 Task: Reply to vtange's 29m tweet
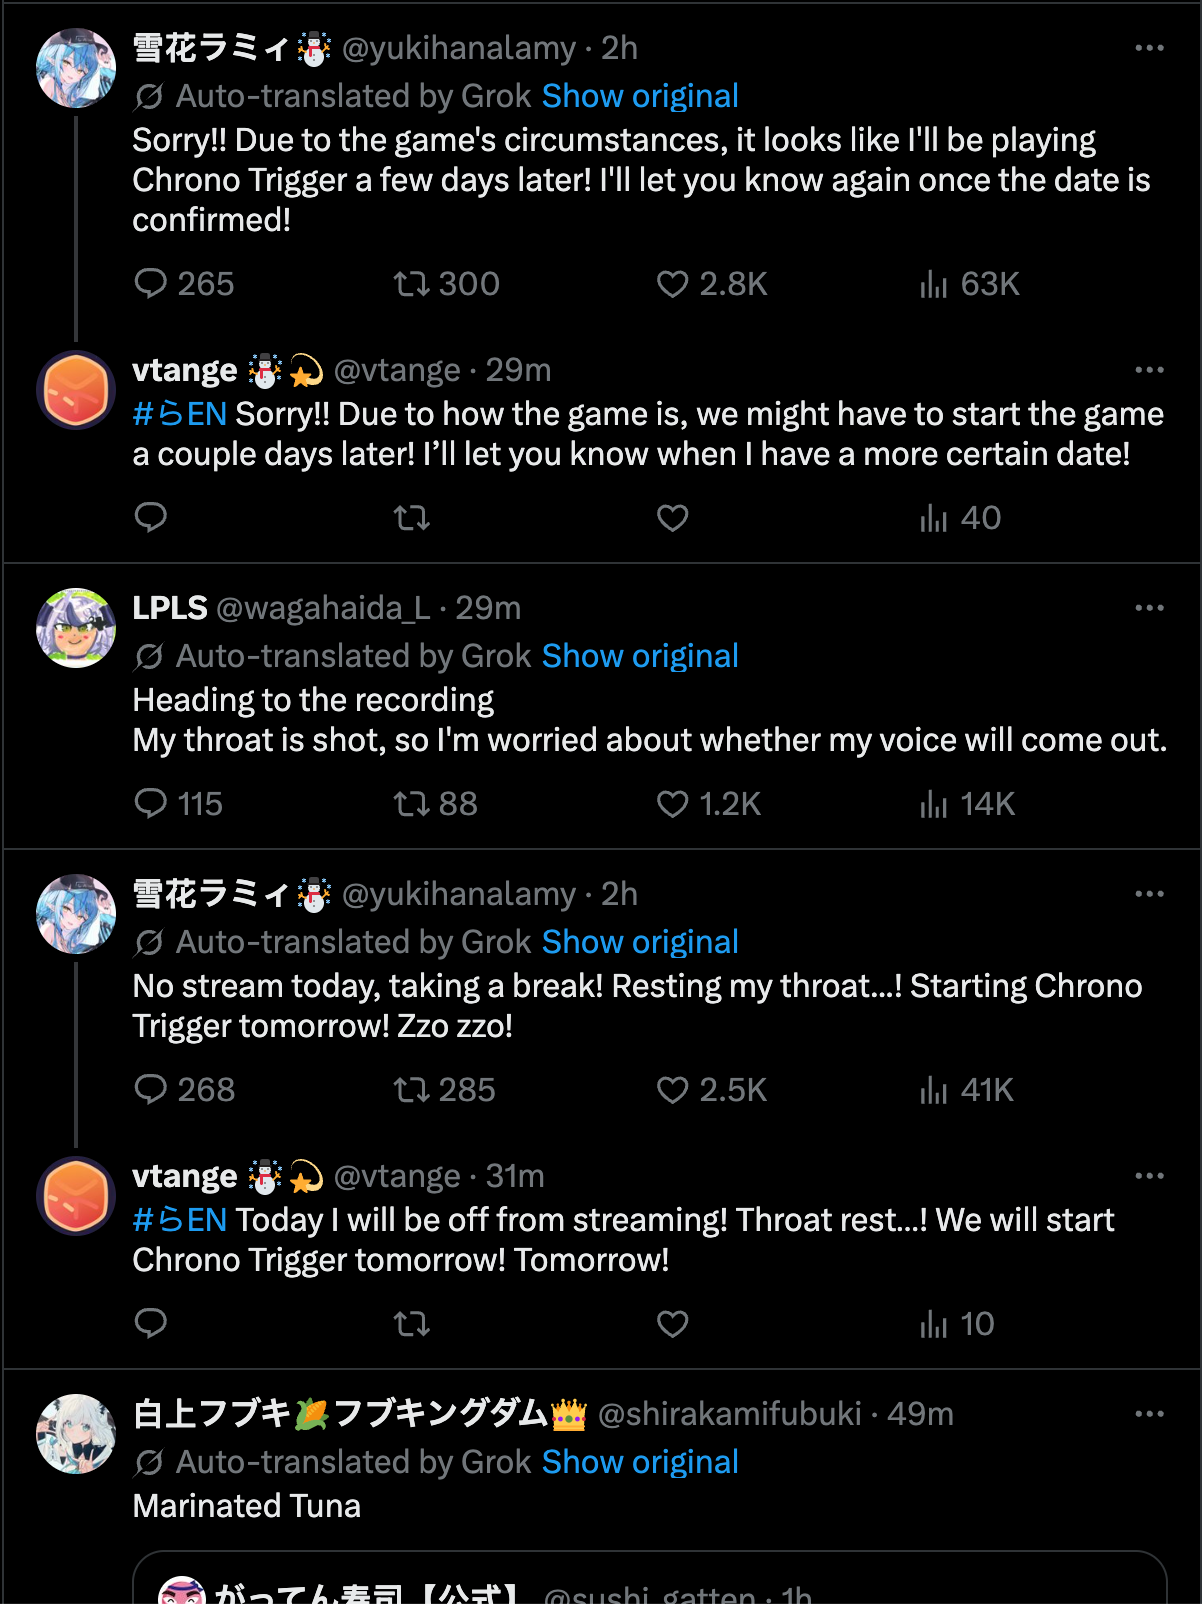151,517
